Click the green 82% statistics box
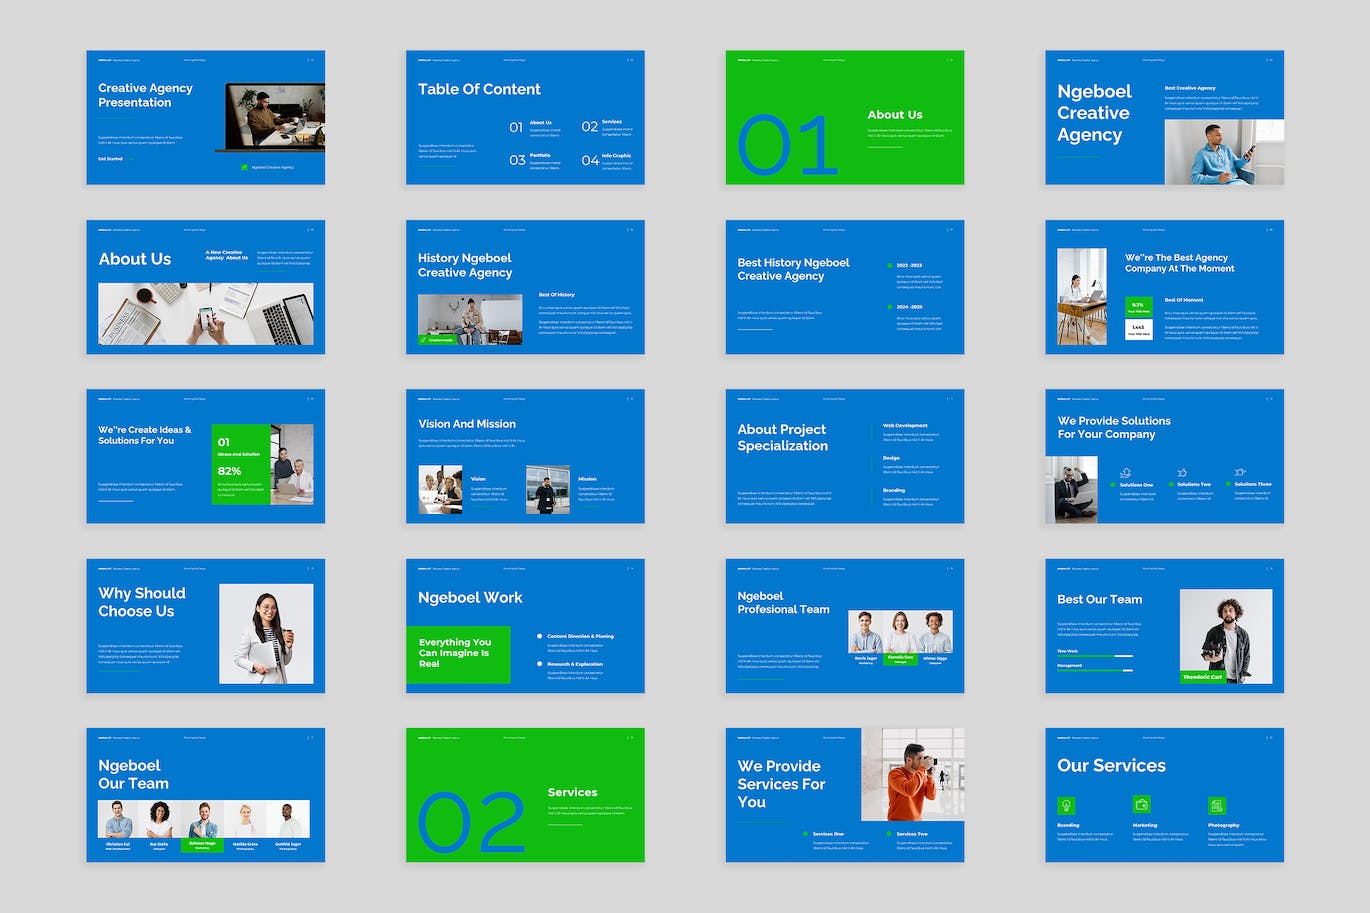This screenshot has width=1370, height=913. (x=240, y=464)
